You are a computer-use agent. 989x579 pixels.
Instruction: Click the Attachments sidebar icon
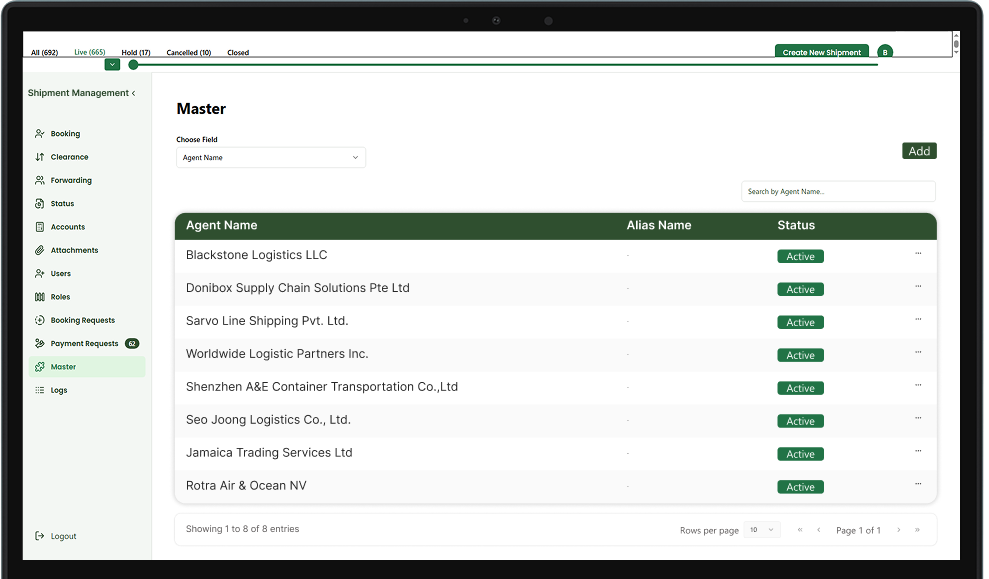point(40,250)
